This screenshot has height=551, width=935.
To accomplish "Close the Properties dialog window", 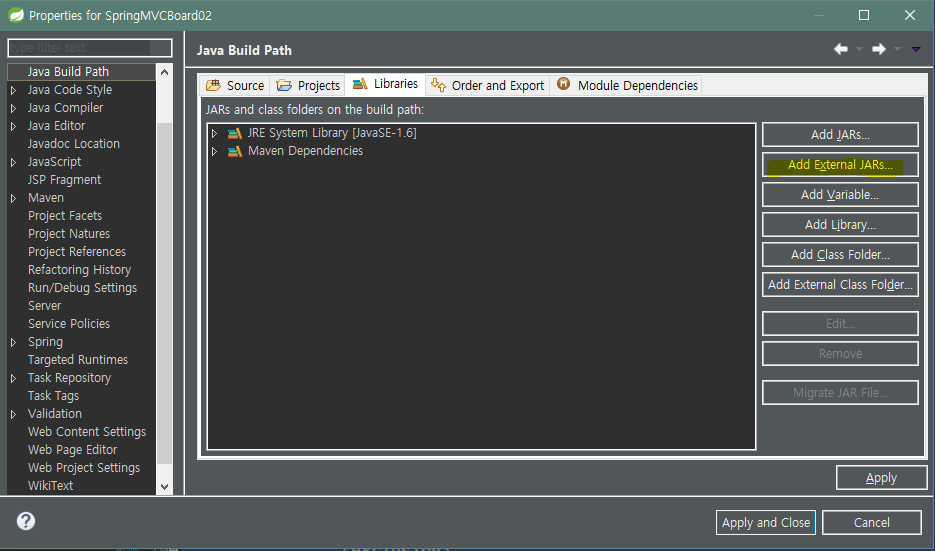I will pyautogui.click(x=909, y=15).
